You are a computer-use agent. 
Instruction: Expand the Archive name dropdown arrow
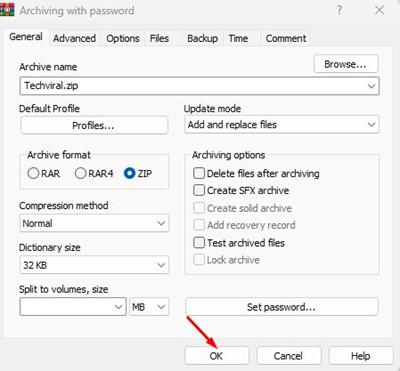[371, 86]
